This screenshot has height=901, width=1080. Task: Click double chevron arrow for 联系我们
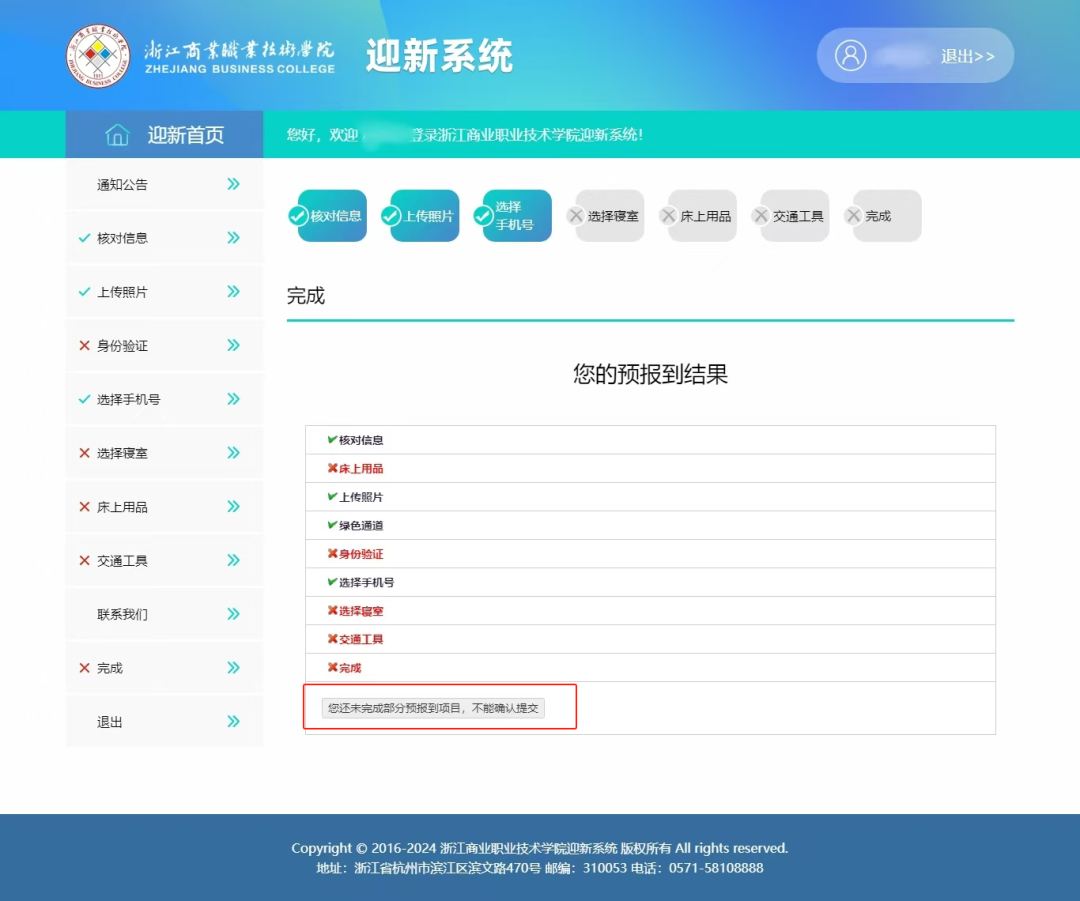coord(233,614)
